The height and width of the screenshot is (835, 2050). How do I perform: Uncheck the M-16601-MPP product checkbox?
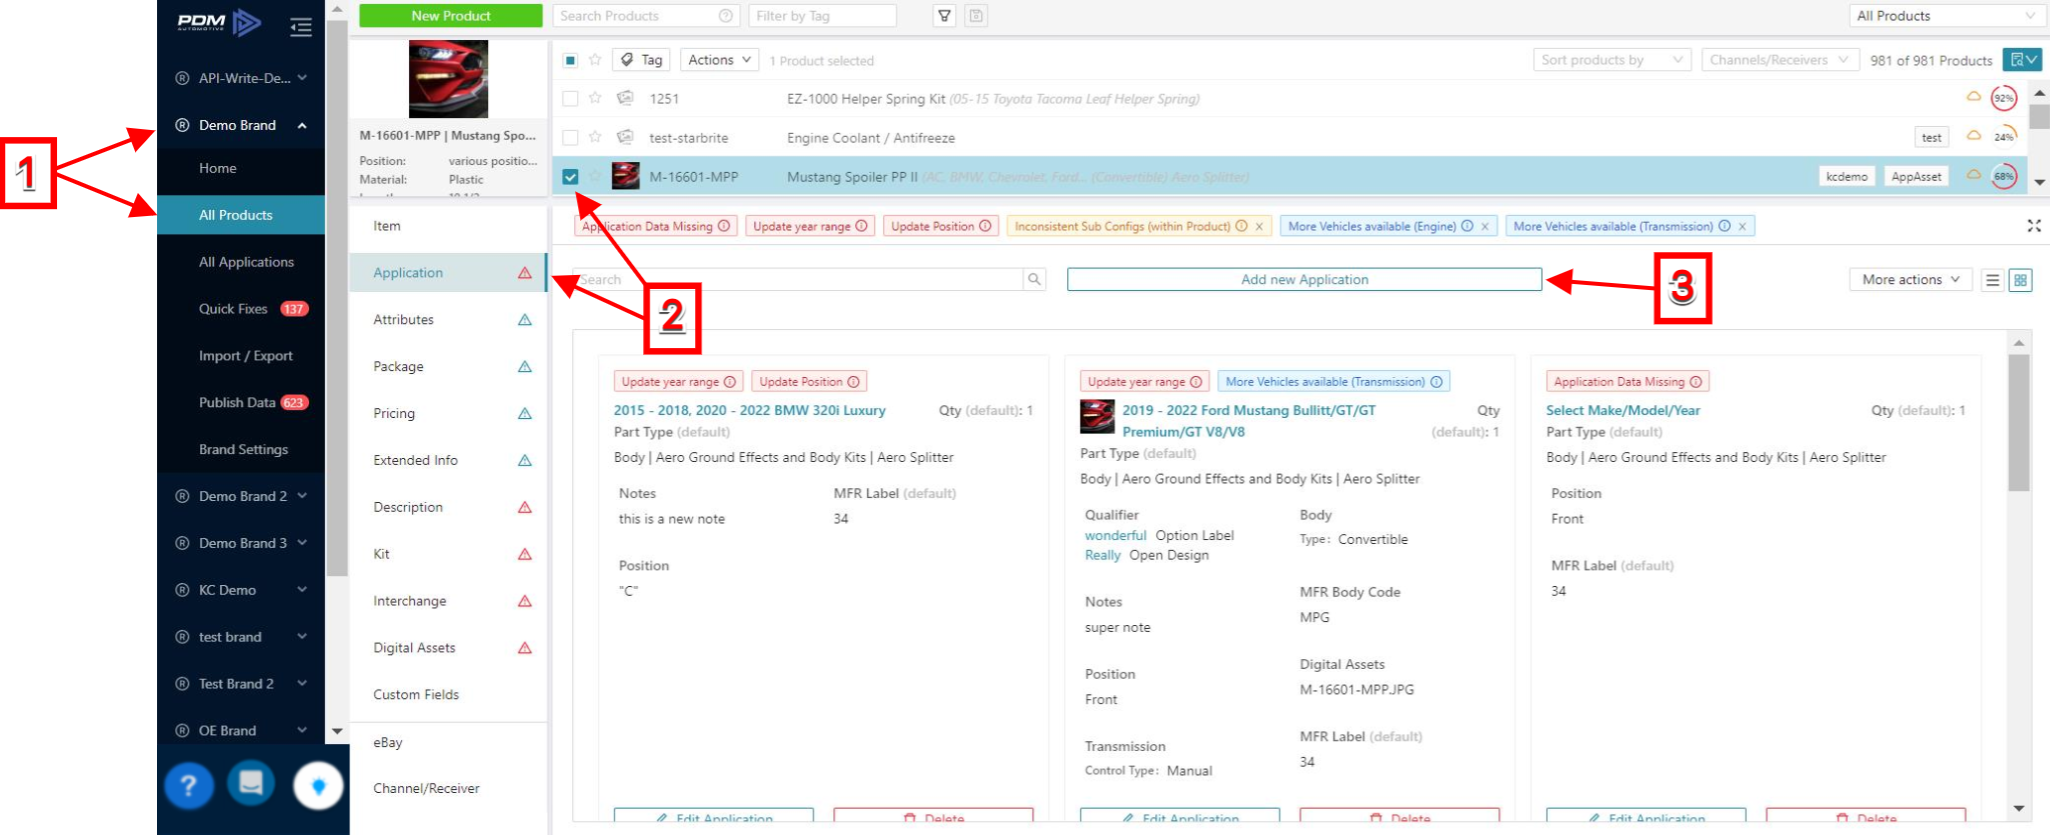click(x=570, y=177)
